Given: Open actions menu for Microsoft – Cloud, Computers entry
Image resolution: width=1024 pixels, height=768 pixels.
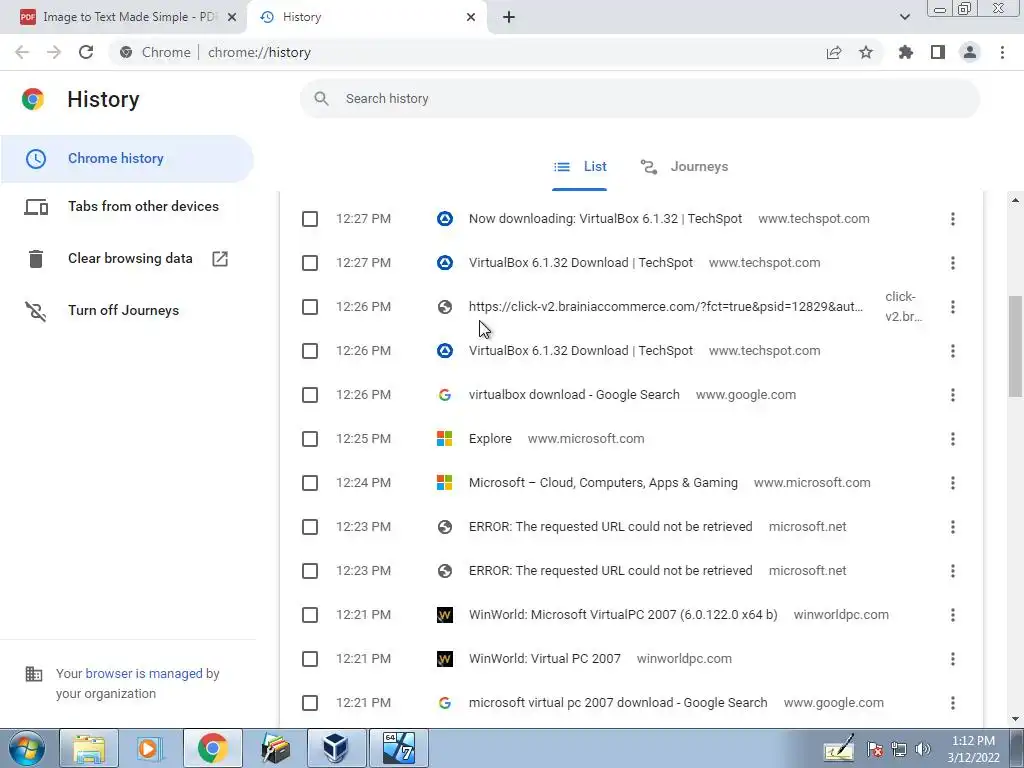Looking at the screenshot, I should pos(953,483).
